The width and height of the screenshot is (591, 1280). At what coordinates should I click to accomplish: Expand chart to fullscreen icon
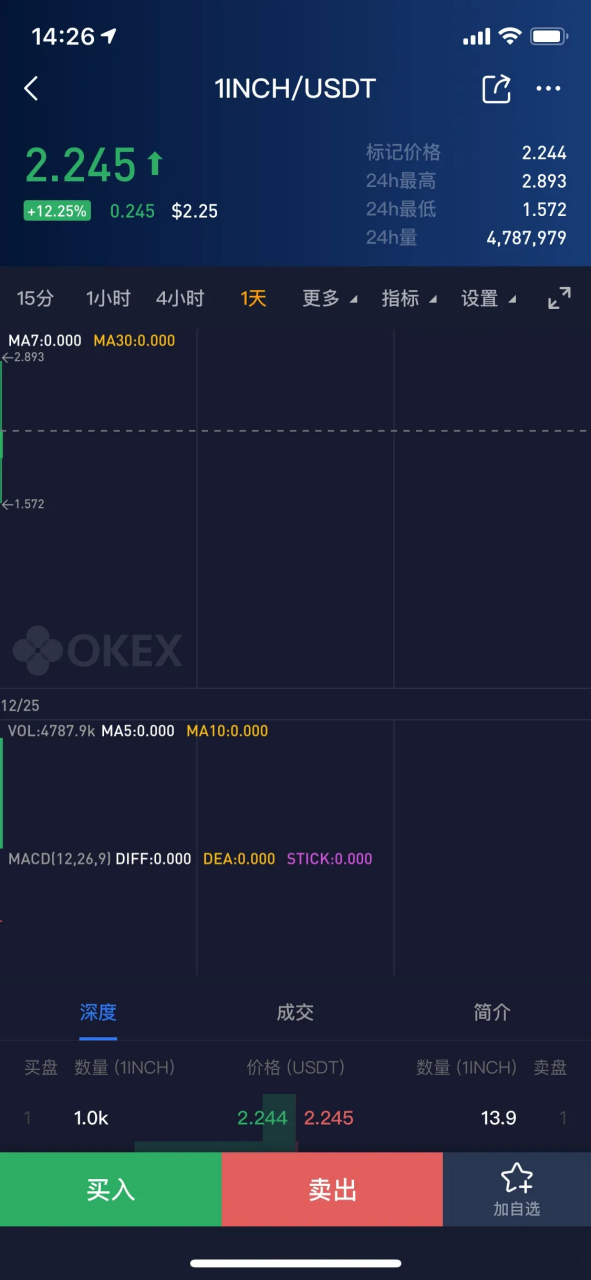(560, 297)
